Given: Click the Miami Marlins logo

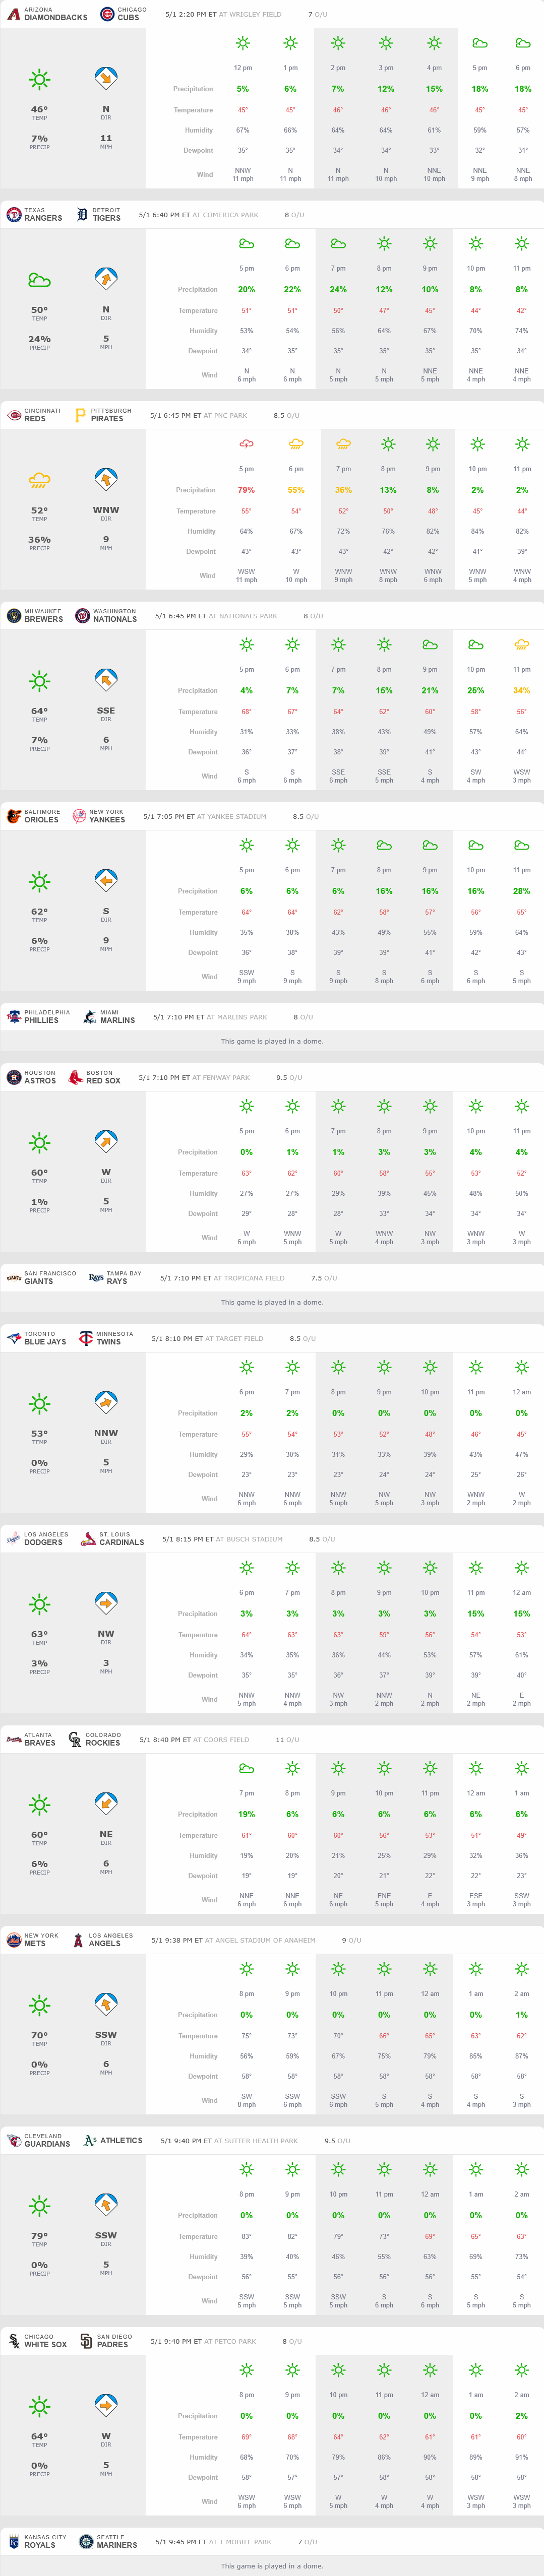Looking at the screenshot, I should coord(90,1017).
